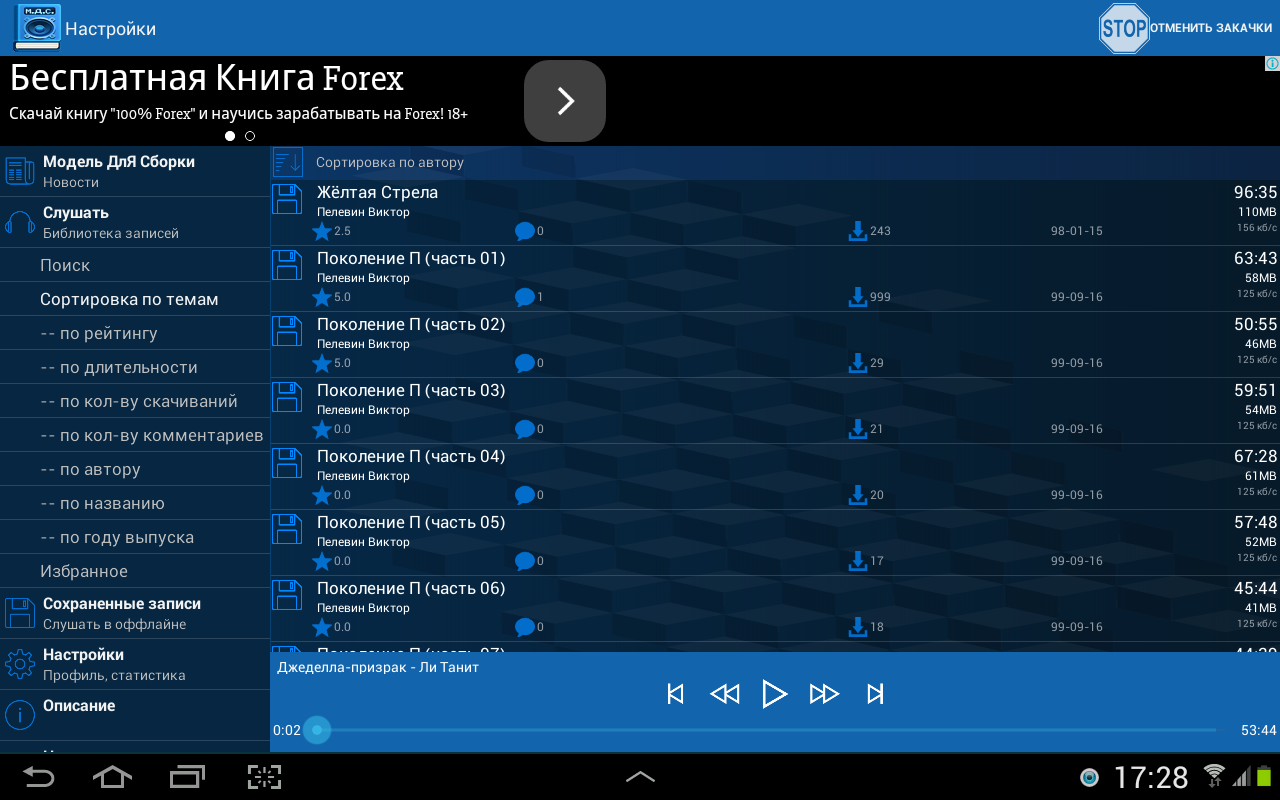Image resolution: width=1280 pixels, height=800 pixels.
Task: Sort by году выпуска
Action: (x=135, y=537)
